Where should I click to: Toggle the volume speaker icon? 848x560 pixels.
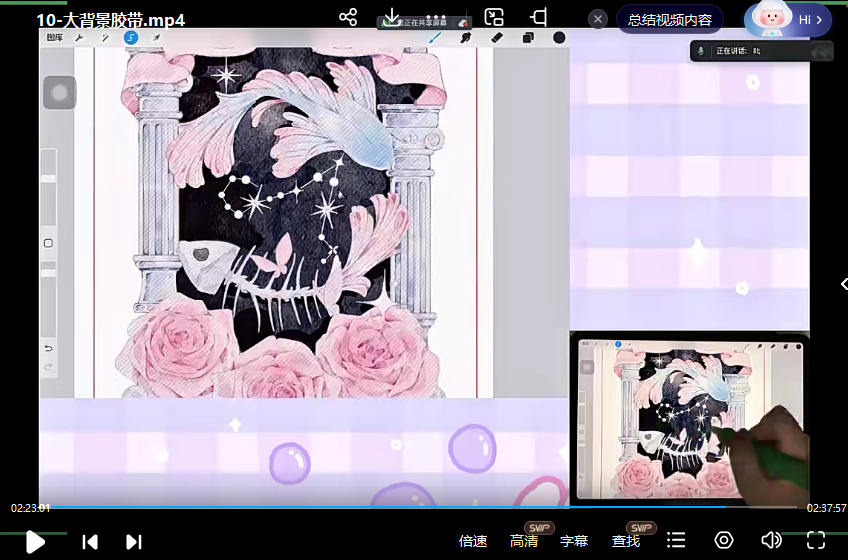(771, 540)
